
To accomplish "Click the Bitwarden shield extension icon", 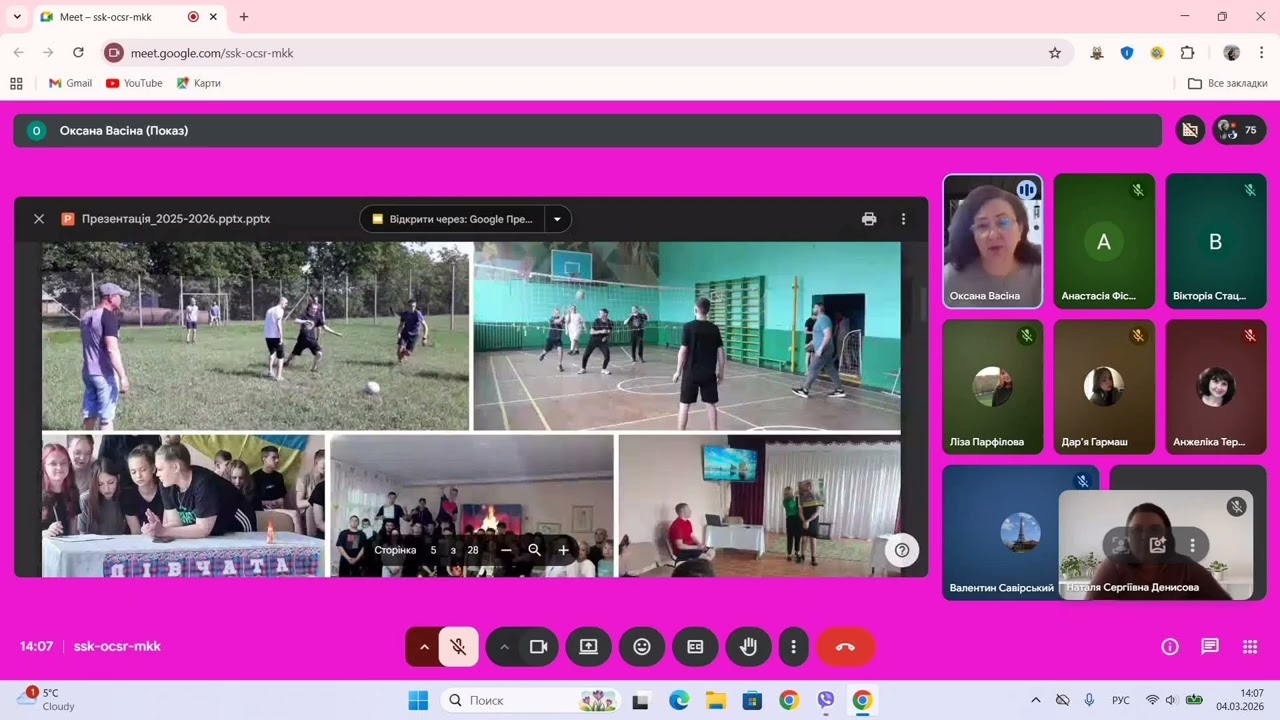I will [1127, 53].
